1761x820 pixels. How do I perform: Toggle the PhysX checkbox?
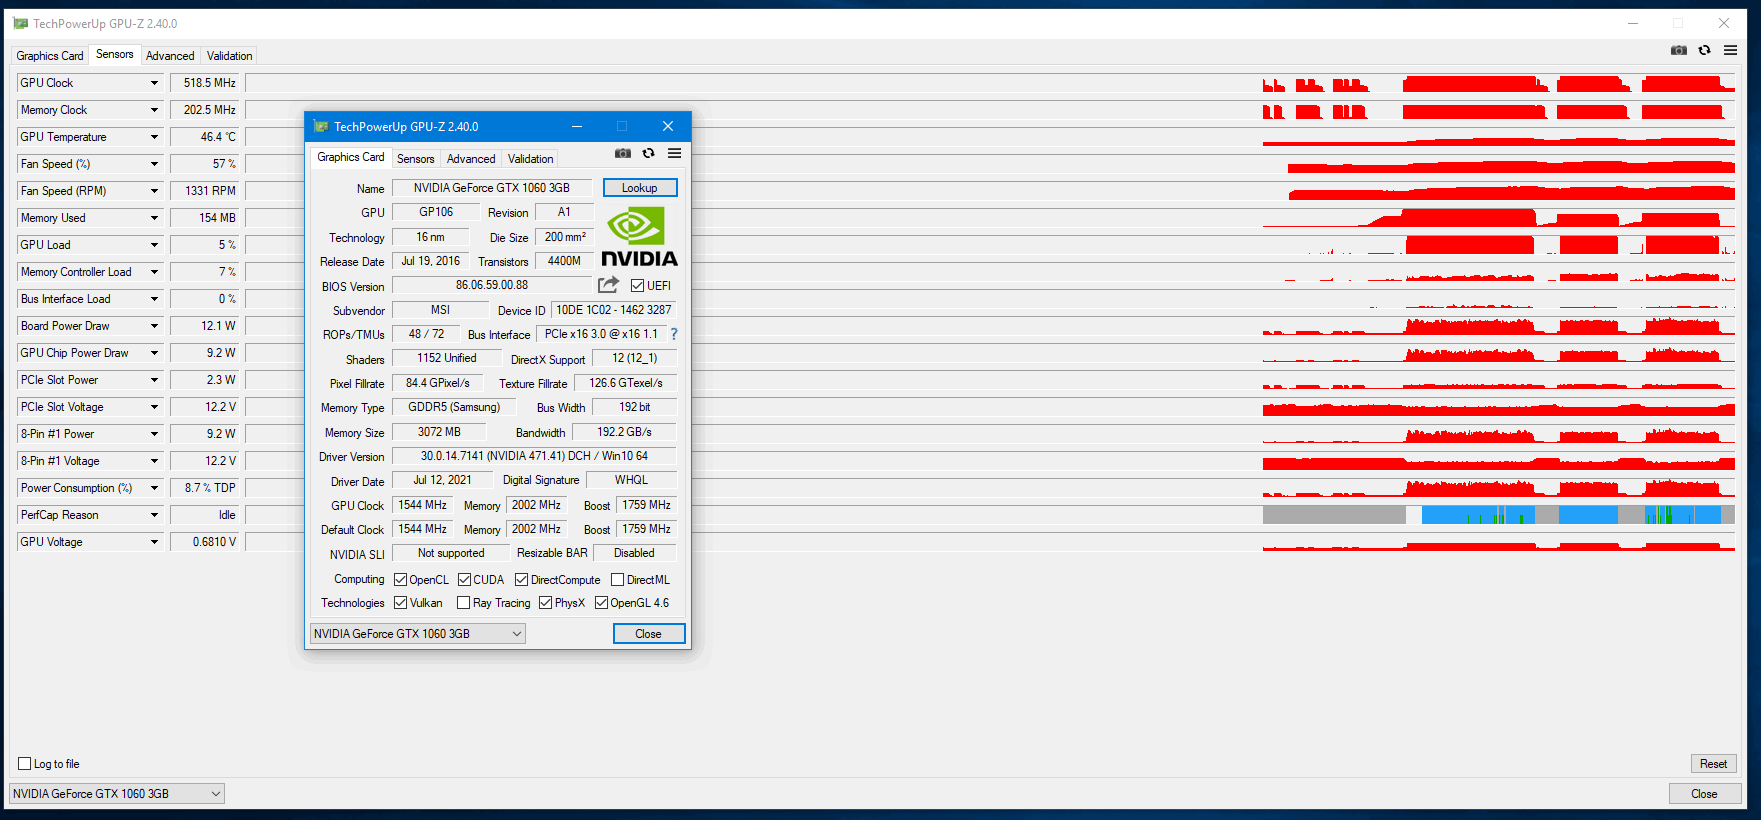pyautogui.click(x=545, y=603)
